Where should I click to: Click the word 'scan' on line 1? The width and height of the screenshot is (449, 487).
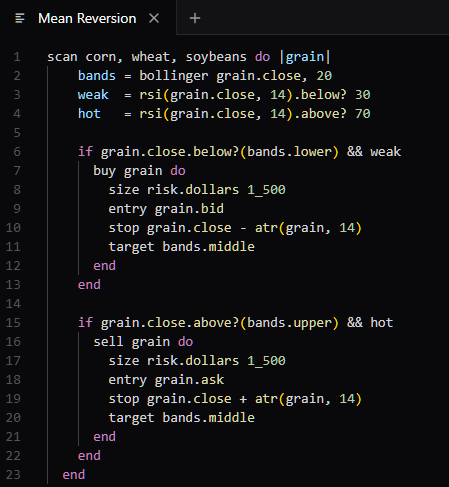tap(62, 57)
